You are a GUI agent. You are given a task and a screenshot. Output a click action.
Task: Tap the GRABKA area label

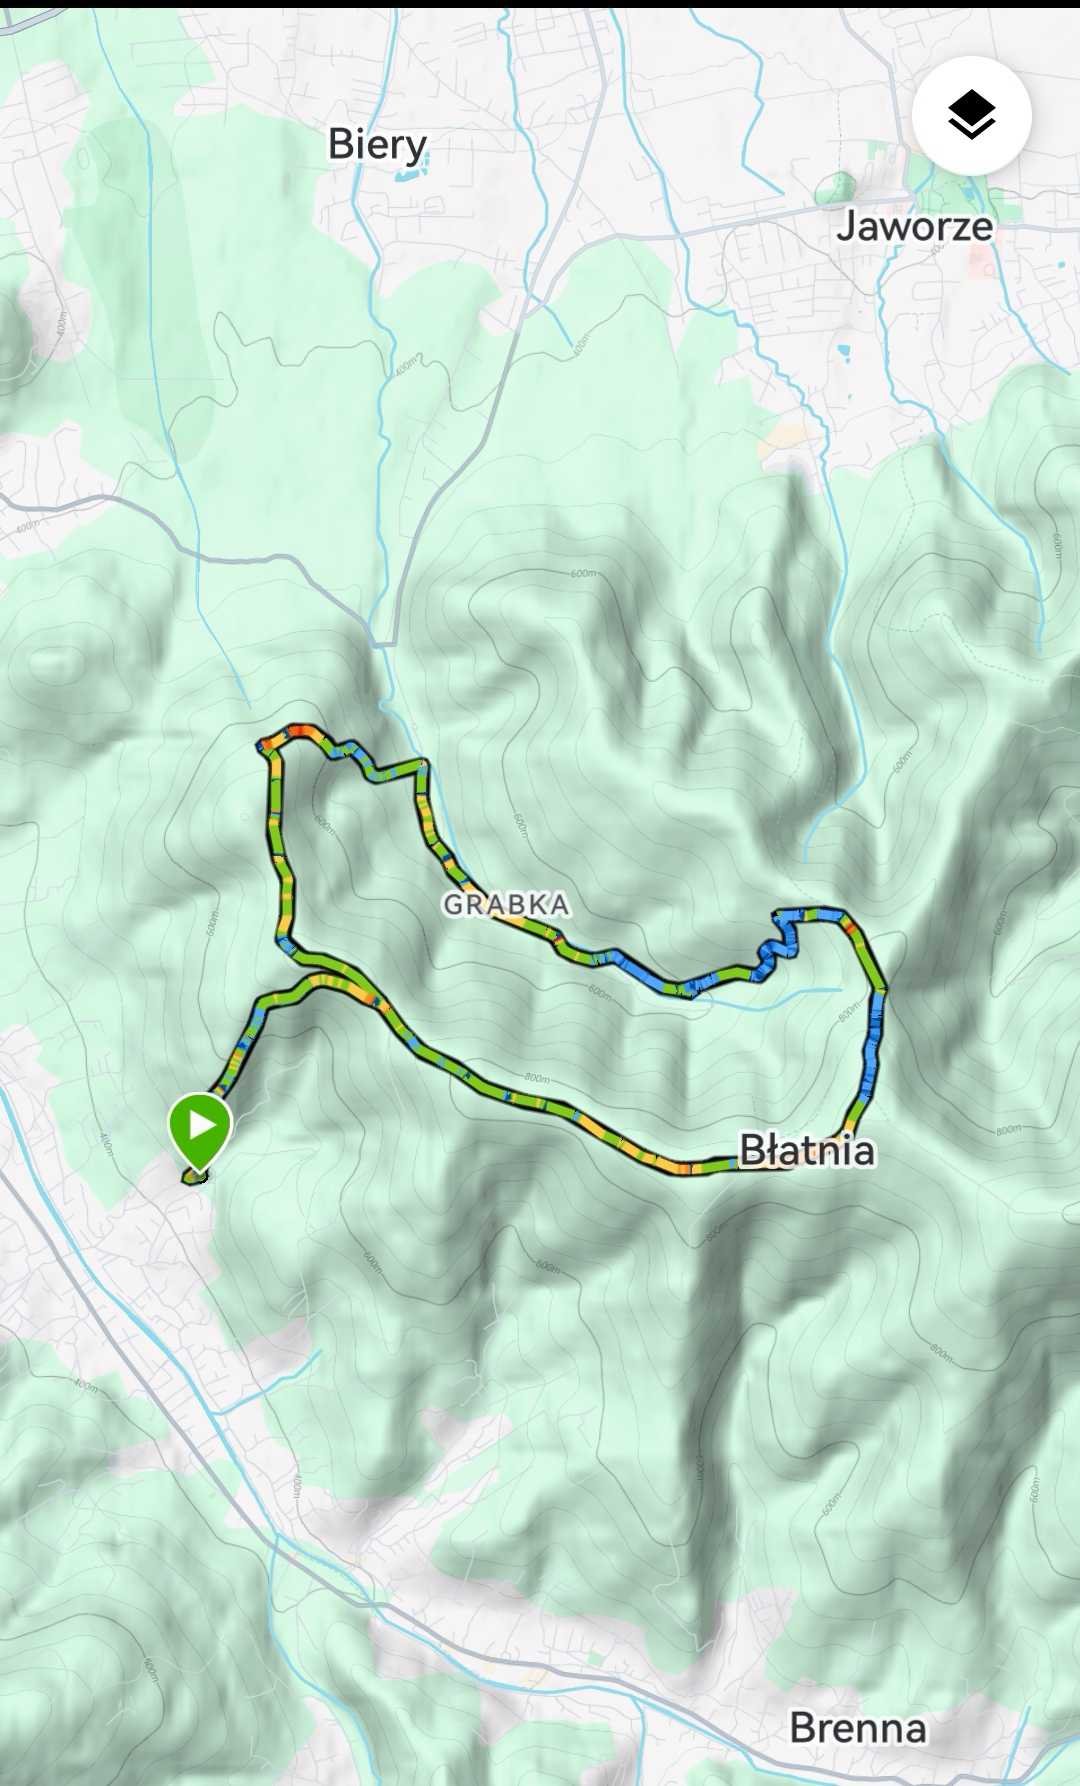click(x=507, y=904)
